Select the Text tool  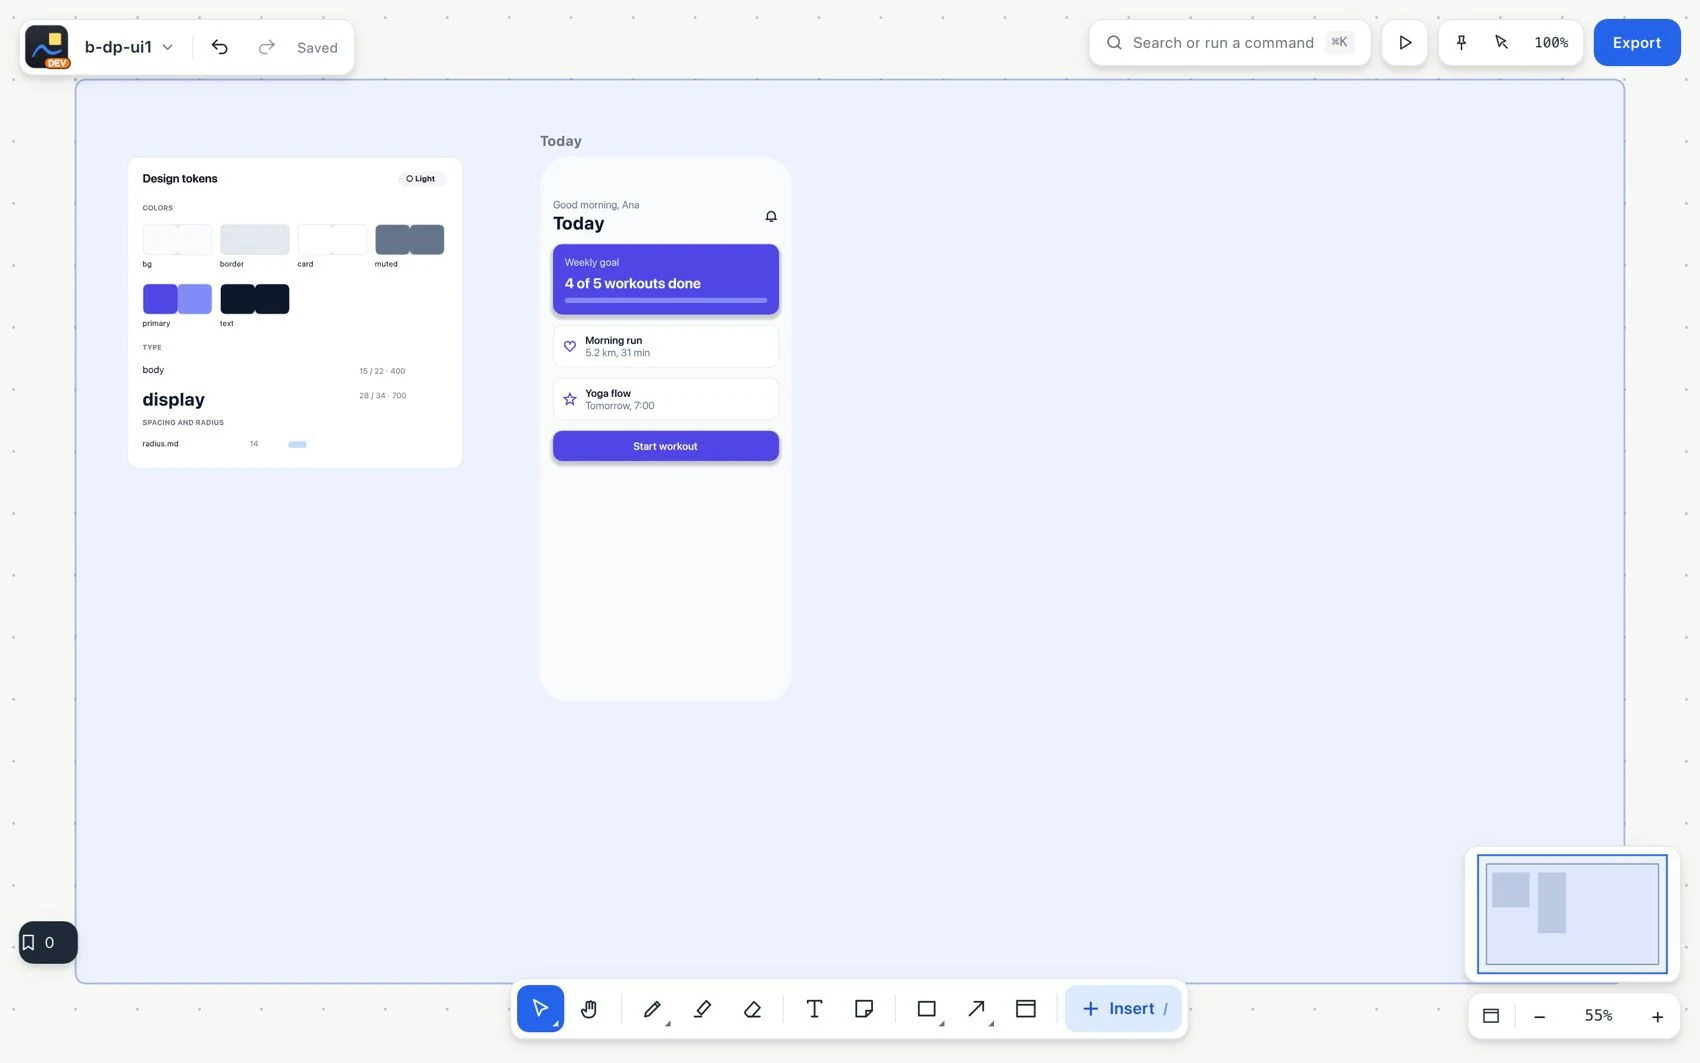pos(814,1008)
